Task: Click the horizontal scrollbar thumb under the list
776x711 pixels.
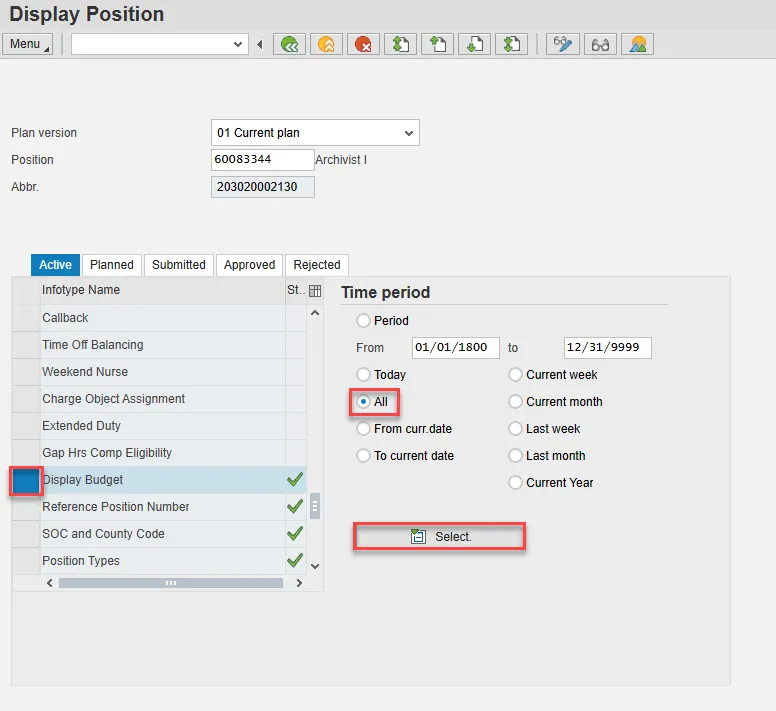Action: point(171,583)
